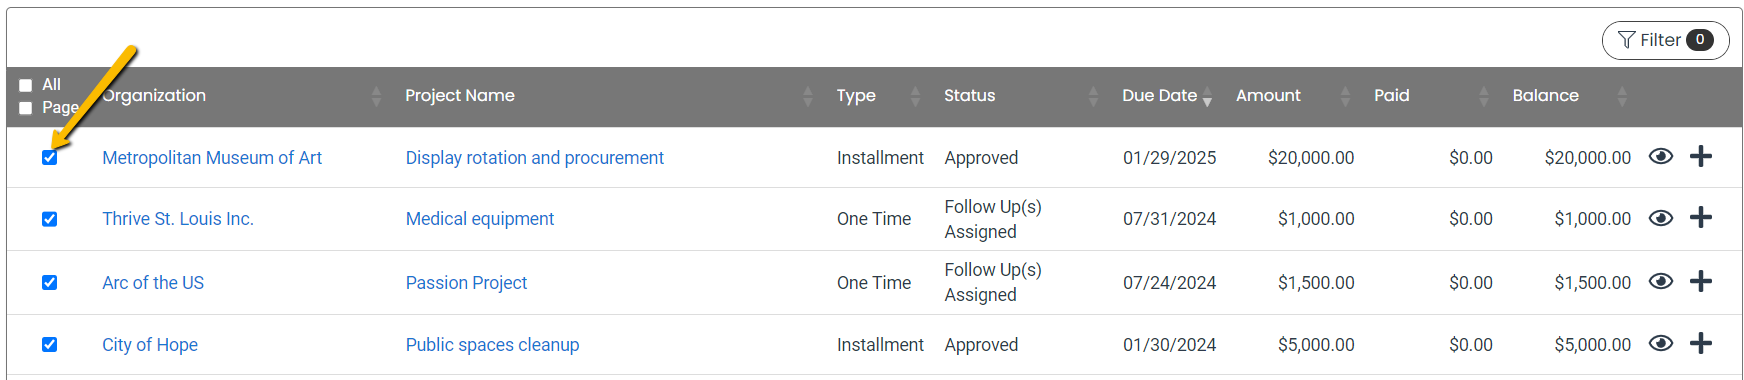Open eye icon for Arc of the US
The height and width of the screenshot is (380, 1744).
click(1660, 282)
